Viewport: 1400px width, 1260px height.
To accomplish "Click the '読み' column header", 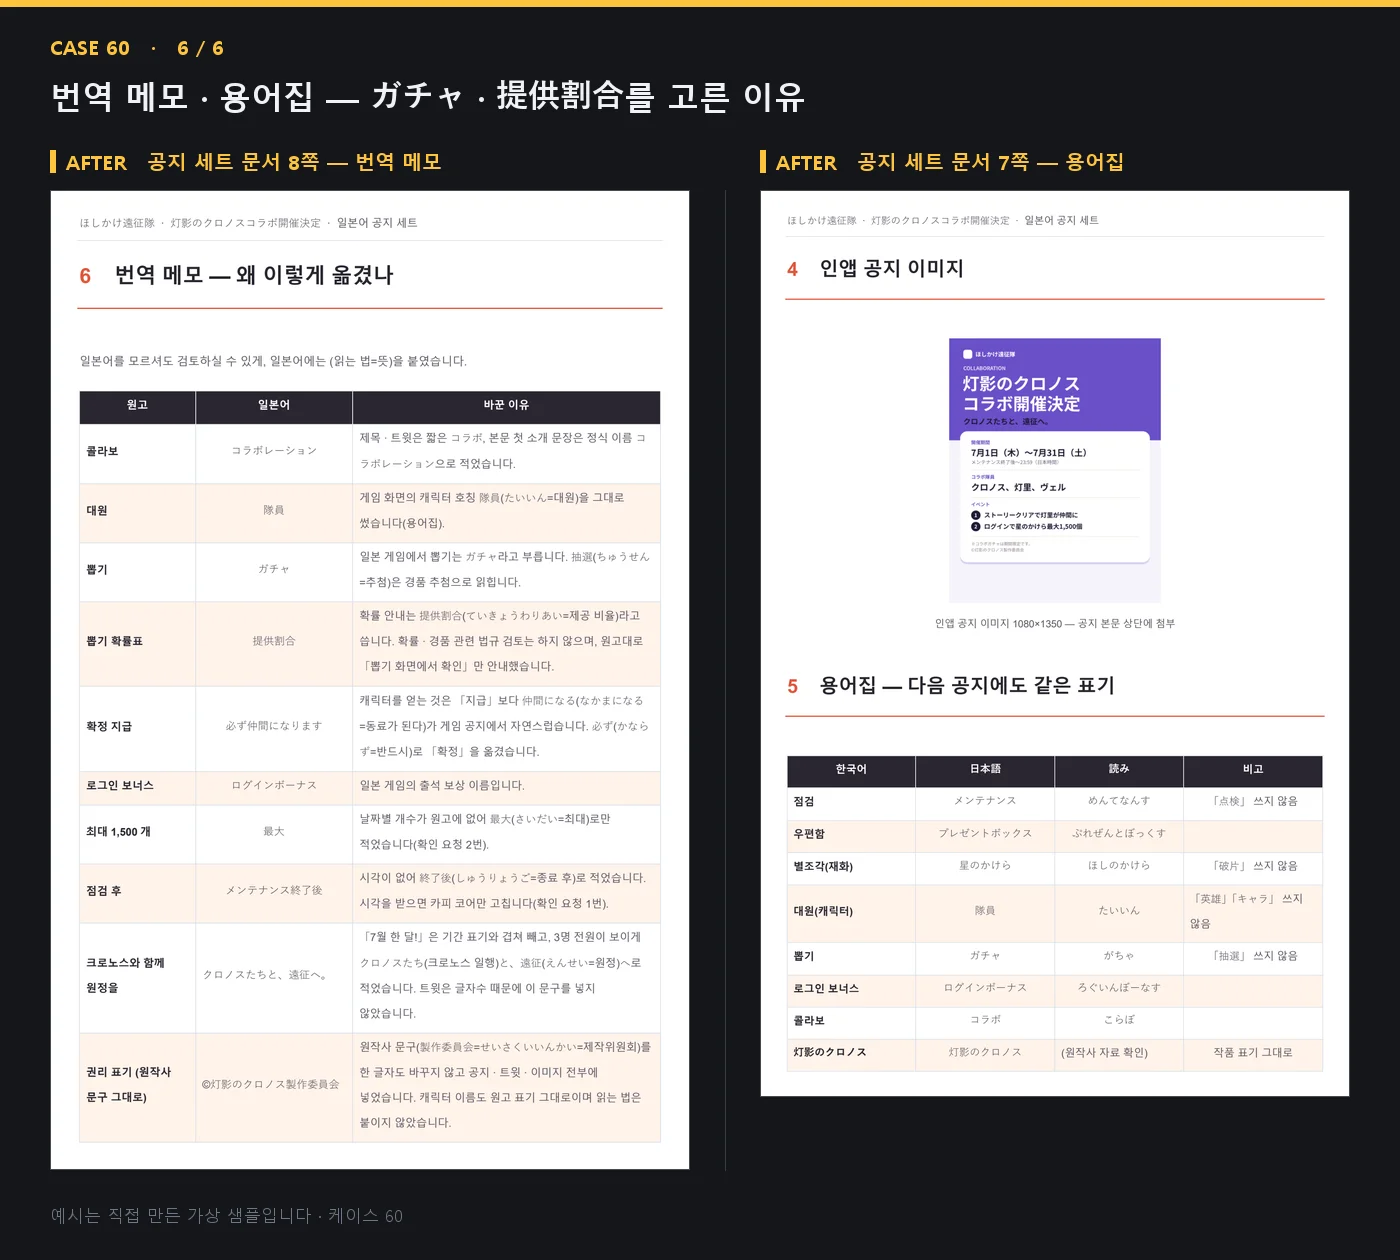I will pyautogui.click(x=1119, y=769).
